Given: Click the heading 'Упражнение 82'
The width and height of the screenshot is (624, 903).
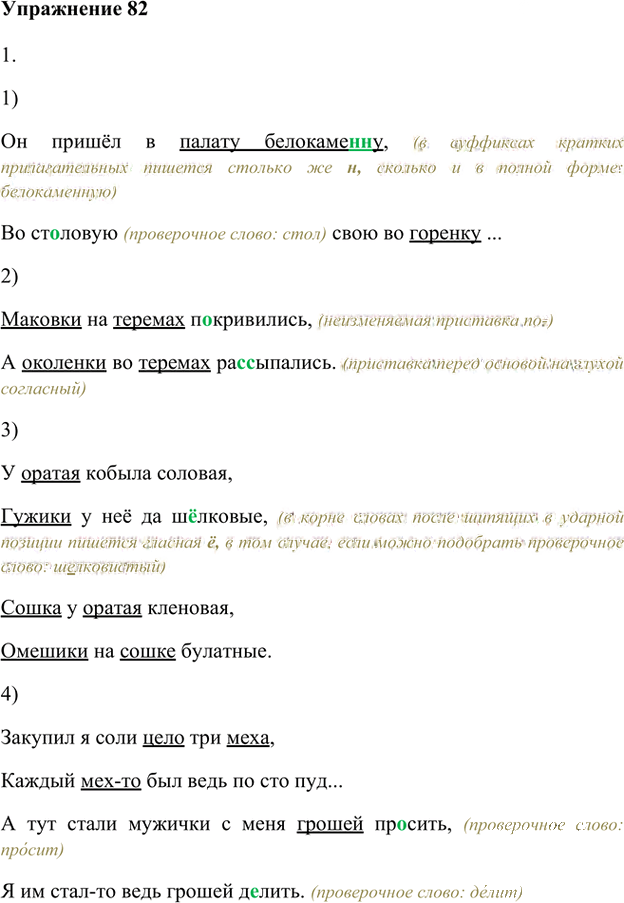Looking at the screenshot, I should click(x=74, y=9).
